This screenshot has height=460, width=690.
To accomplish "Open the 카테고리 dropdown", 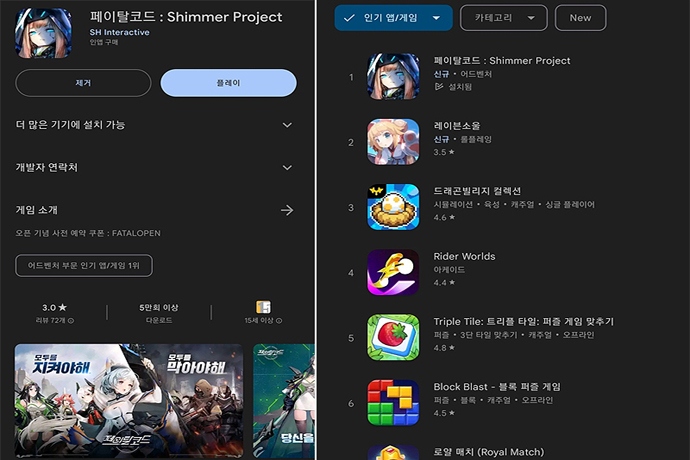I will [503, 18].
